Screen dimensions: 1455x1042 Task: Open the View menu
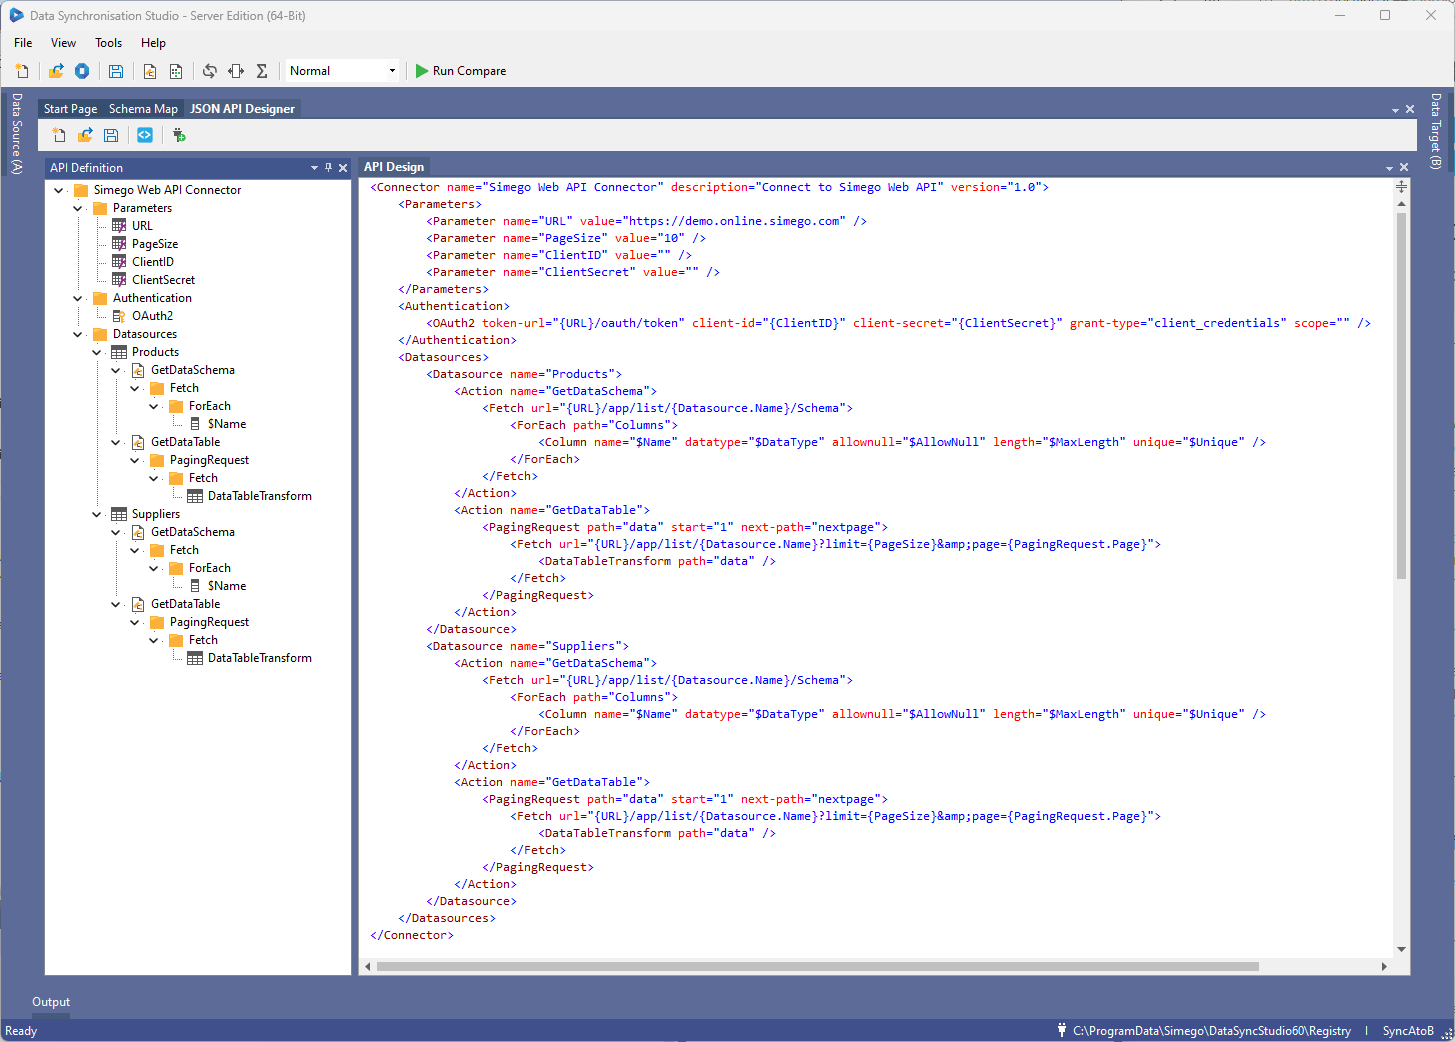click(x=63, y=43)
